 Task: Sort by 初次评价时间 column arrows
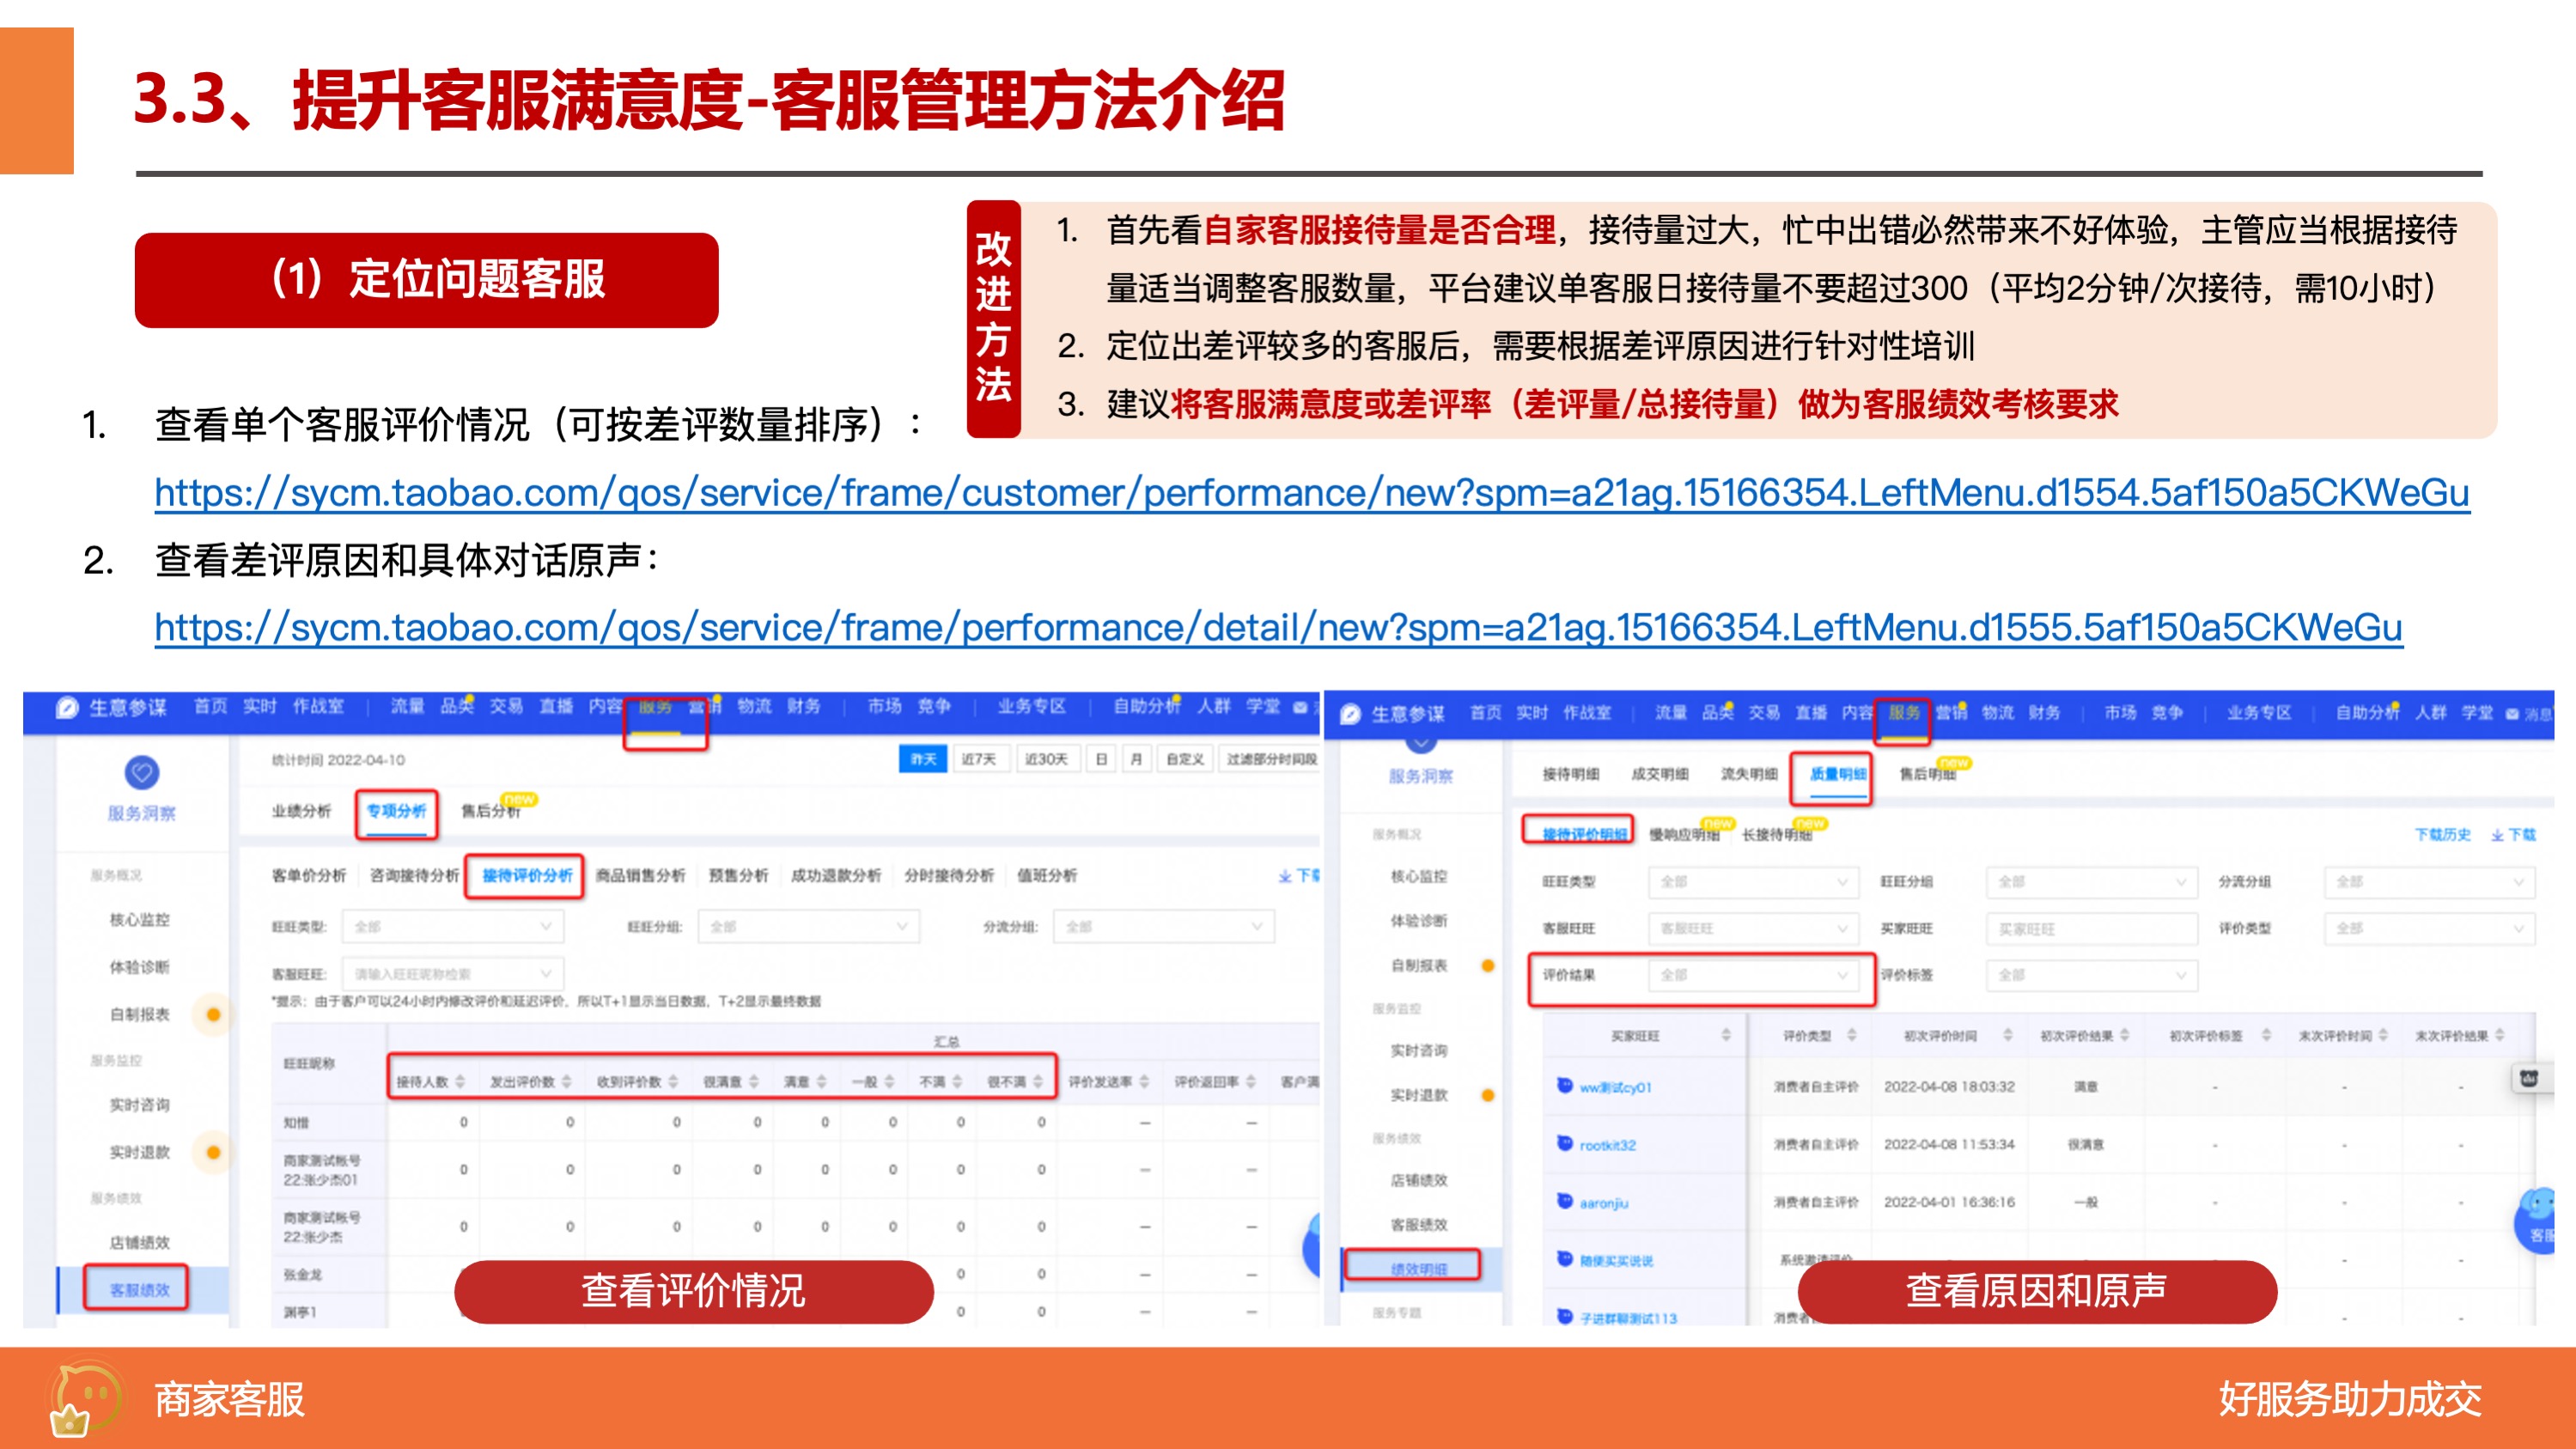pos(2008,1034)
